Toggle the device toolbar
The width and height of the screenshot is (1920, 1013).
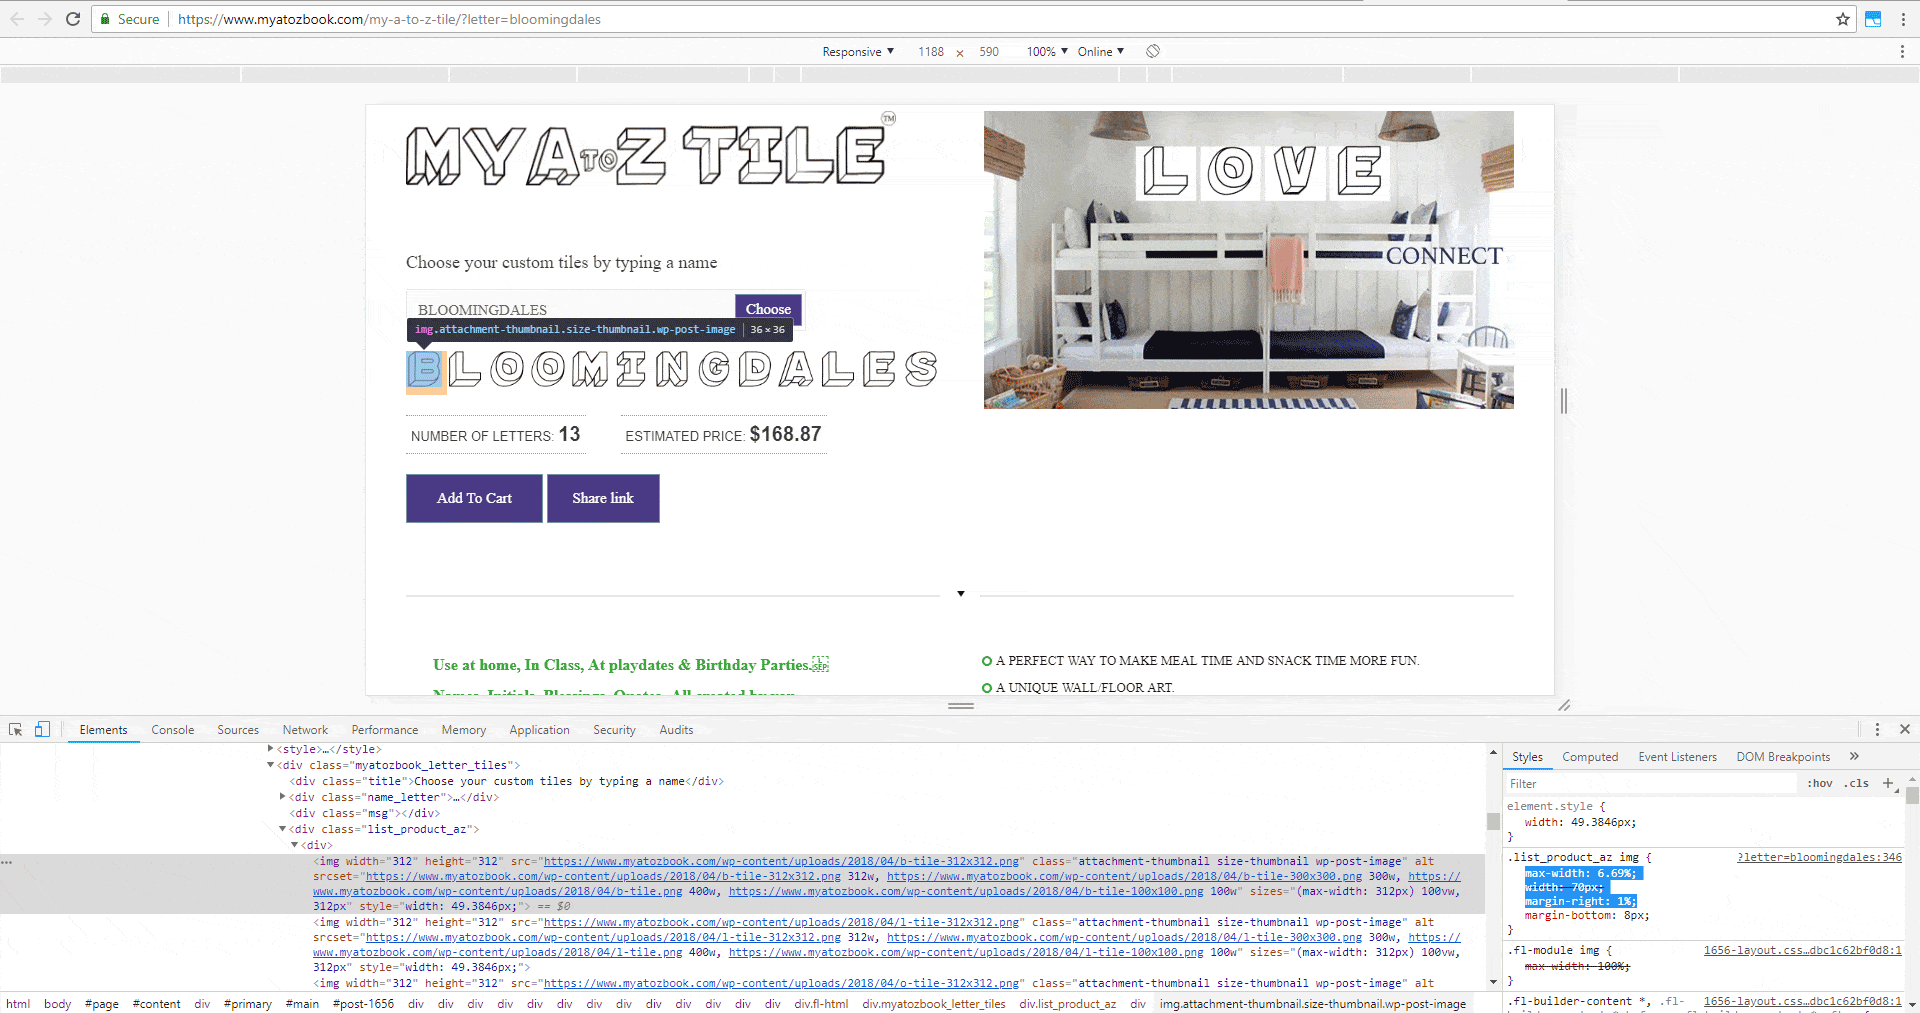(41, 729)
